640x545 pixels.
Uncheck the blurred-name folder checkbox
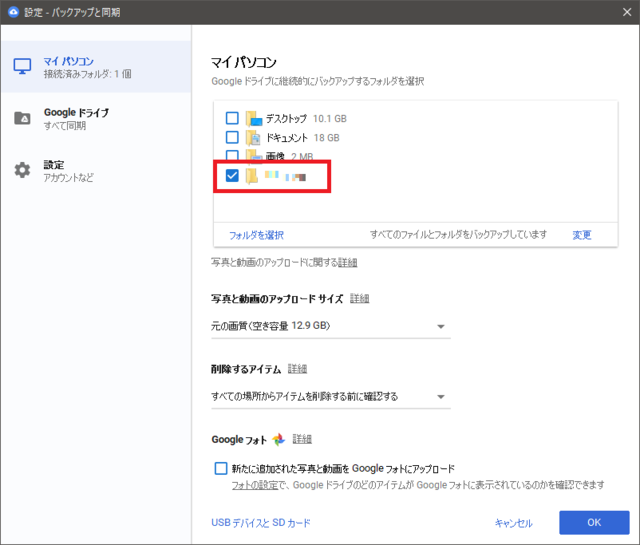(232, 176)
